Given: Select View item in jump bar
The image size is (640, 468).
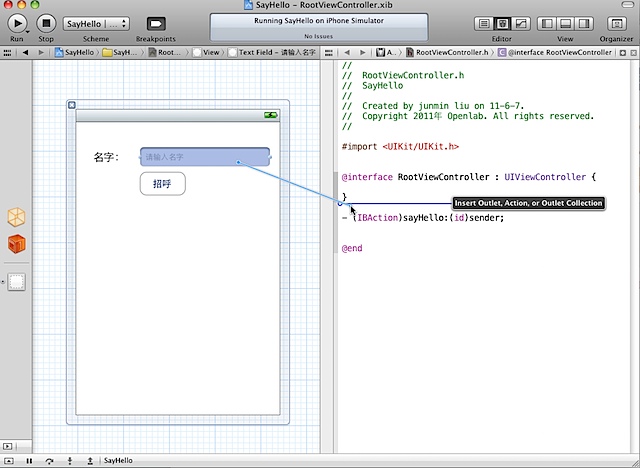Looking at the screenshot, I should (207, 53).
